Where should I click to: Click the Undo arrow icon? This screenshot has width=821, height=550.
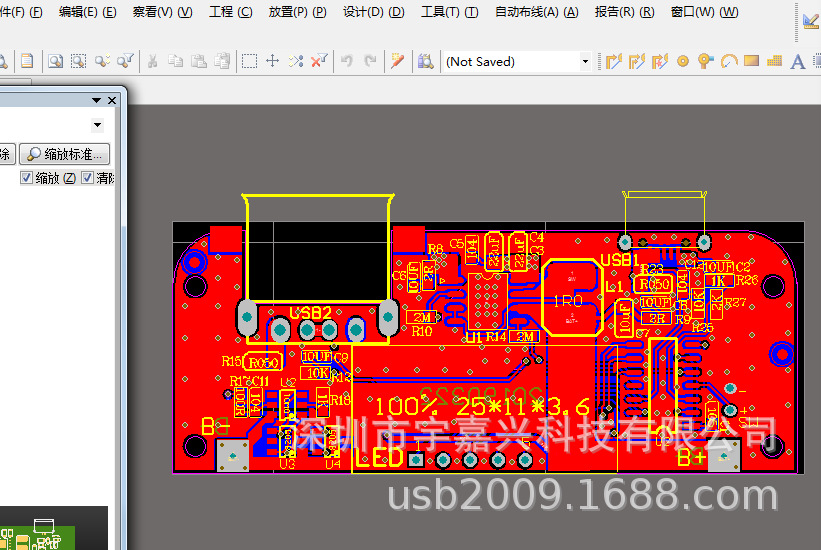tap(347, 61)
